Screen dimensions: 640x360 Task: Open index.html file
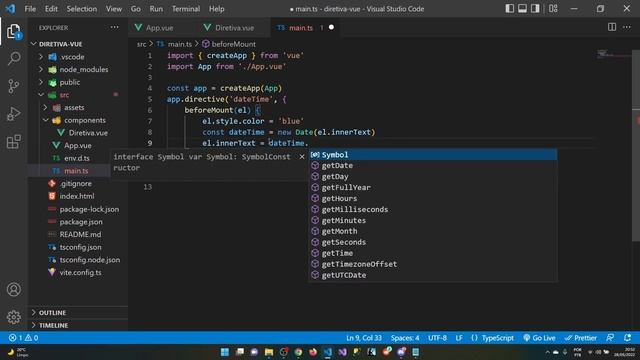tap(77, 196)
